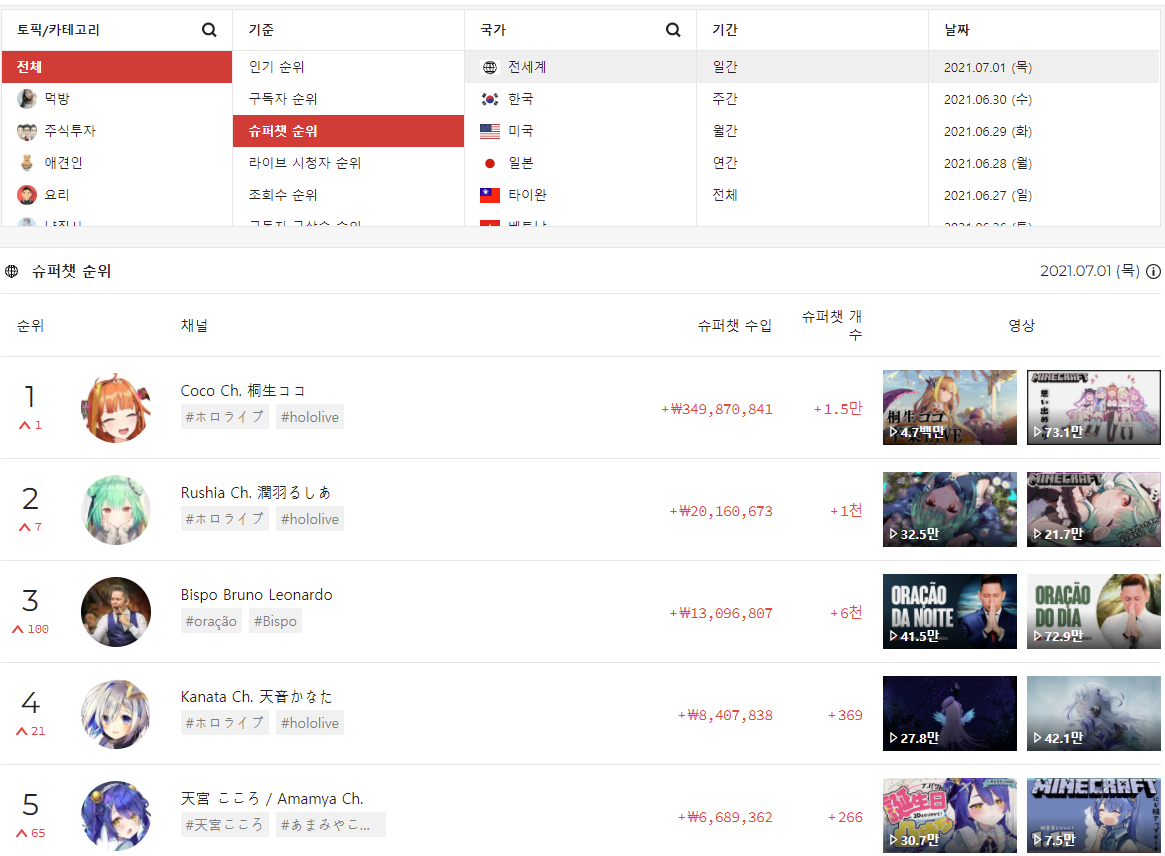Click #hololive tag under Kanata Ch.
The image size is (1165, 856).
pyautogui.click(x=310, y=723)
